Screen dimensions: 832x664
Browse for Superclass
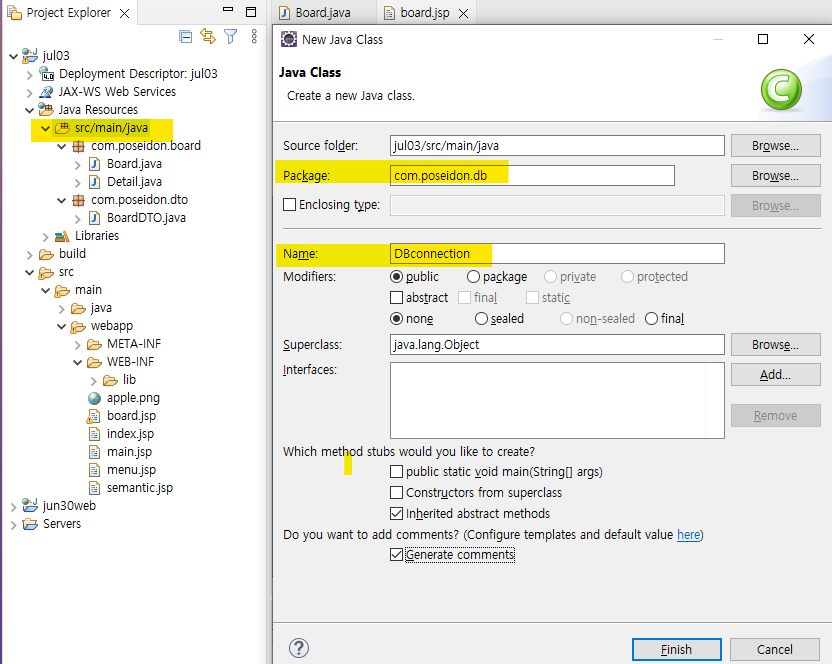[775, 344]
